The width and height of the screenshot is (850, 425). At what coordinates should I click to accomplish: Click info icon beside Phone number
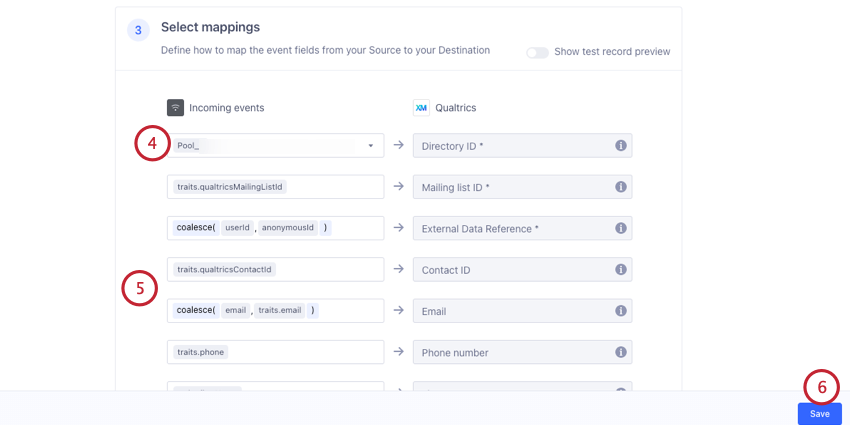coord(620,352)
